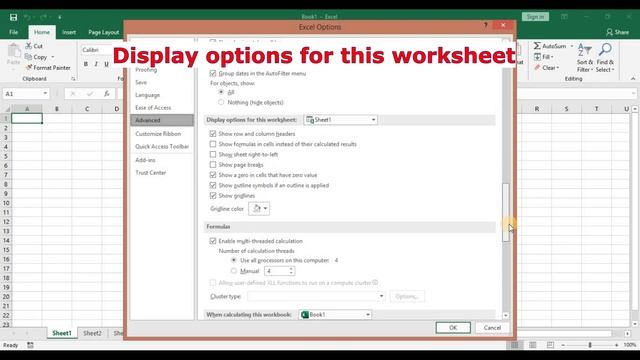The width and height of the screenshot is (640, 360).
Task: Open AutoSum dropdown arrow
Action: [571, 46]
